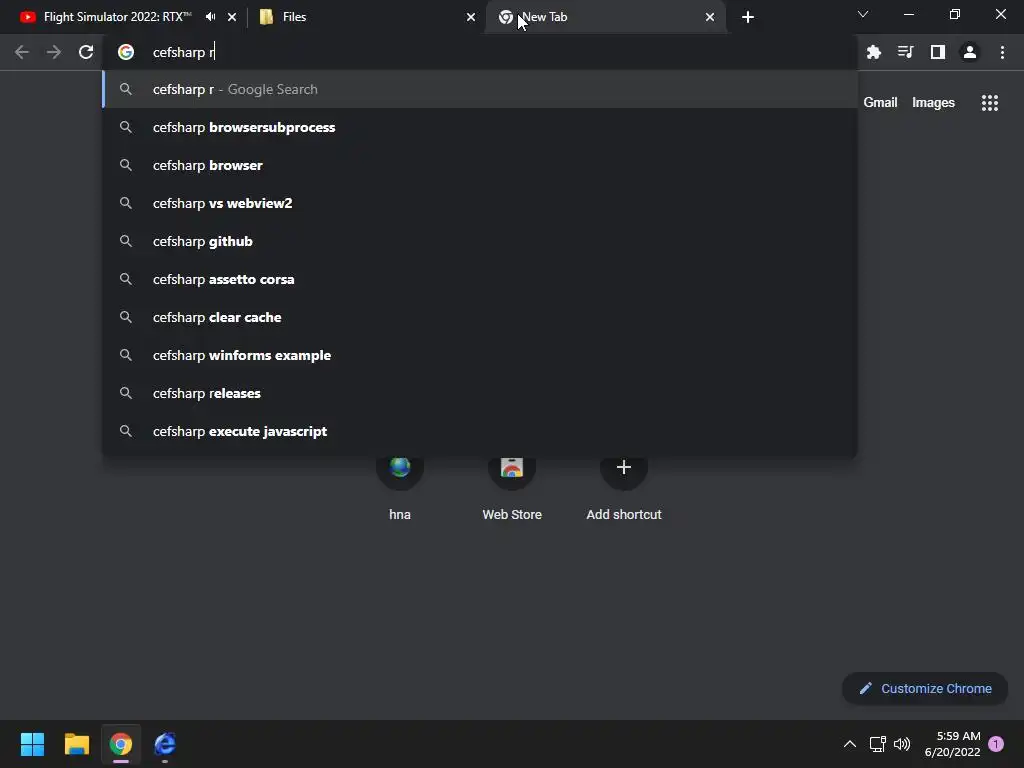The height and width of the screenshot is (768, 1024).
Task: Mute the Flight Simulator tab audio icon
Action: [210, 17]
